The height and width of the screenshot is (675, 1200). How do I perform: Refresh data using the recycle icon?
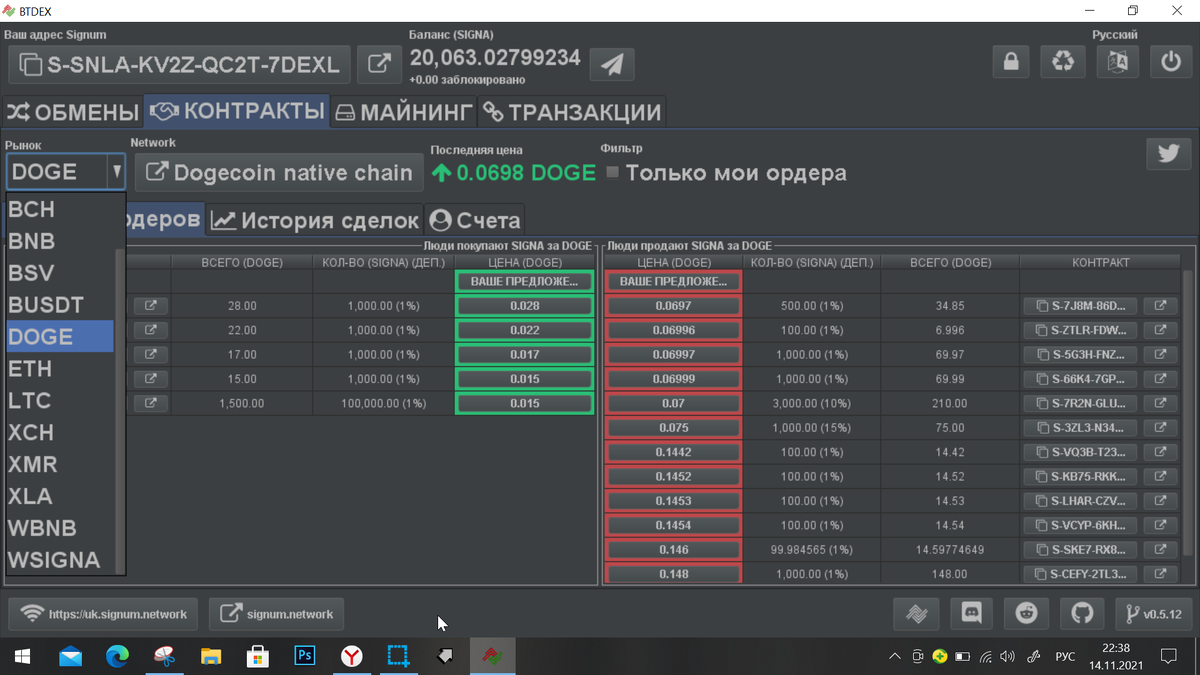[x=1063, y=61]
